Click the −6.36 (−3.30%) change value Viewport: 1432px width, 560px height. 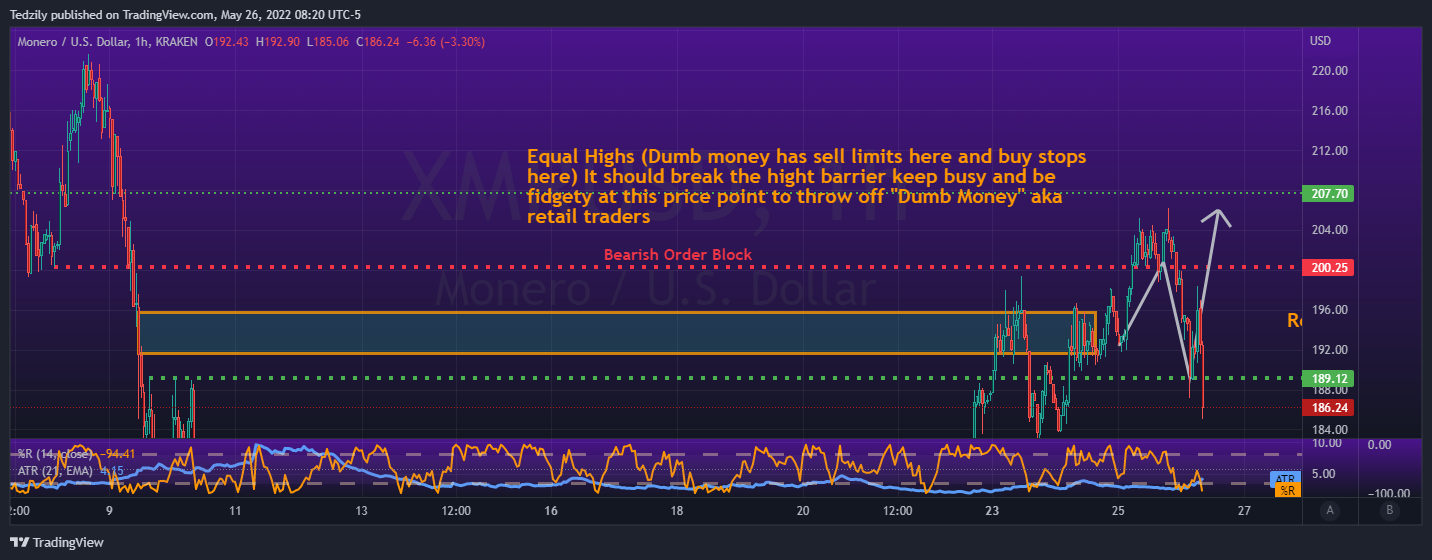(446, 43)
